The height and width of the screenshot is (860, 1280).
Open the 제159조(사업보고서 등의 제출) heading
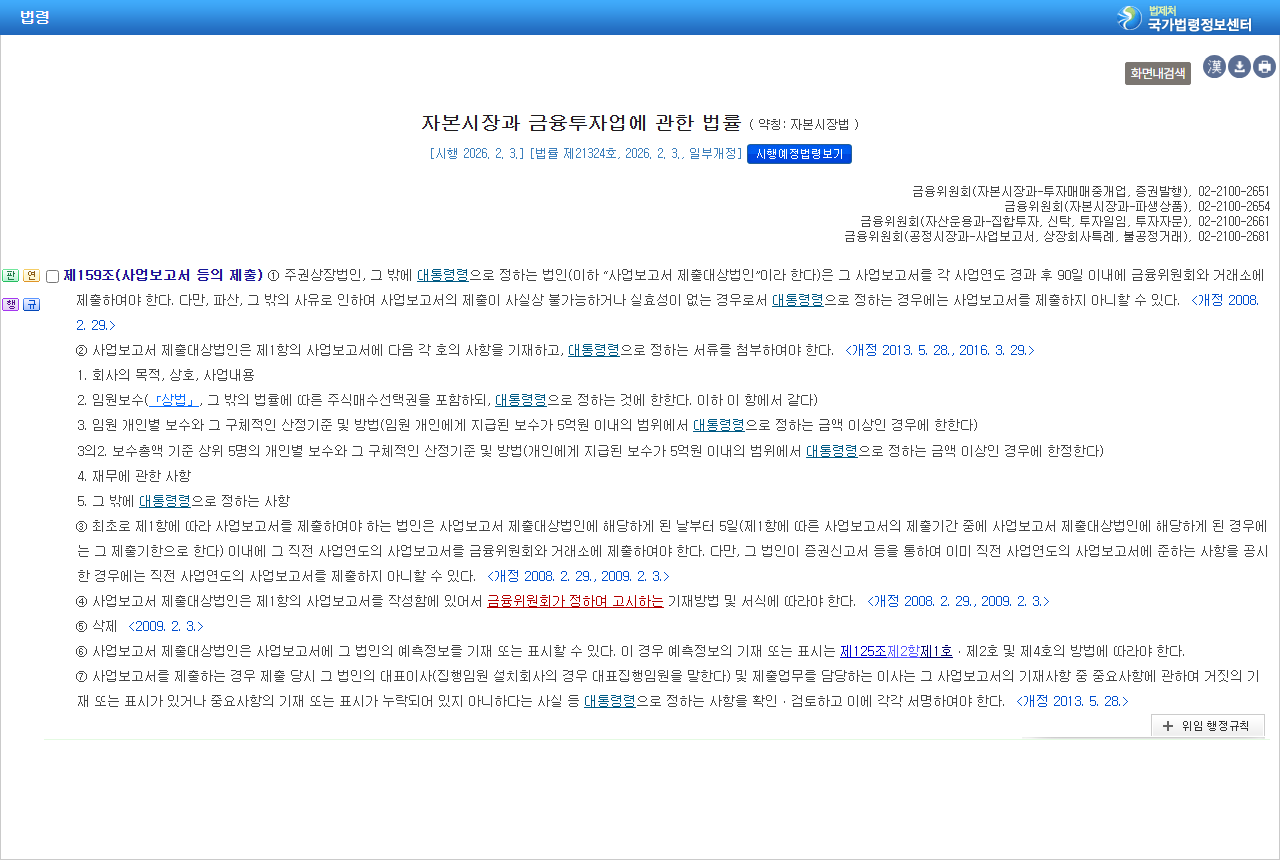(x=163, y=275)
